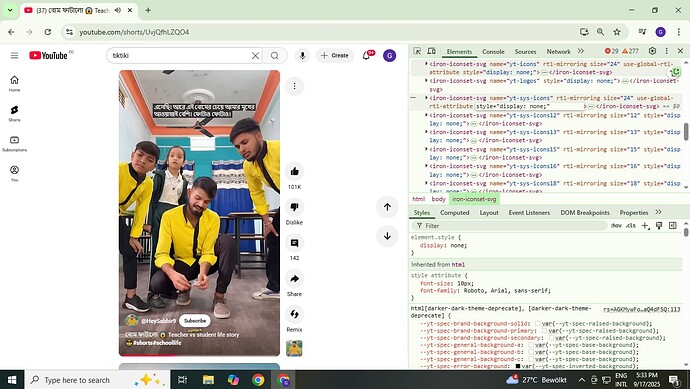The image size is (690, 389).
Task: Share this short video
Action: click(x=294, y=279)
